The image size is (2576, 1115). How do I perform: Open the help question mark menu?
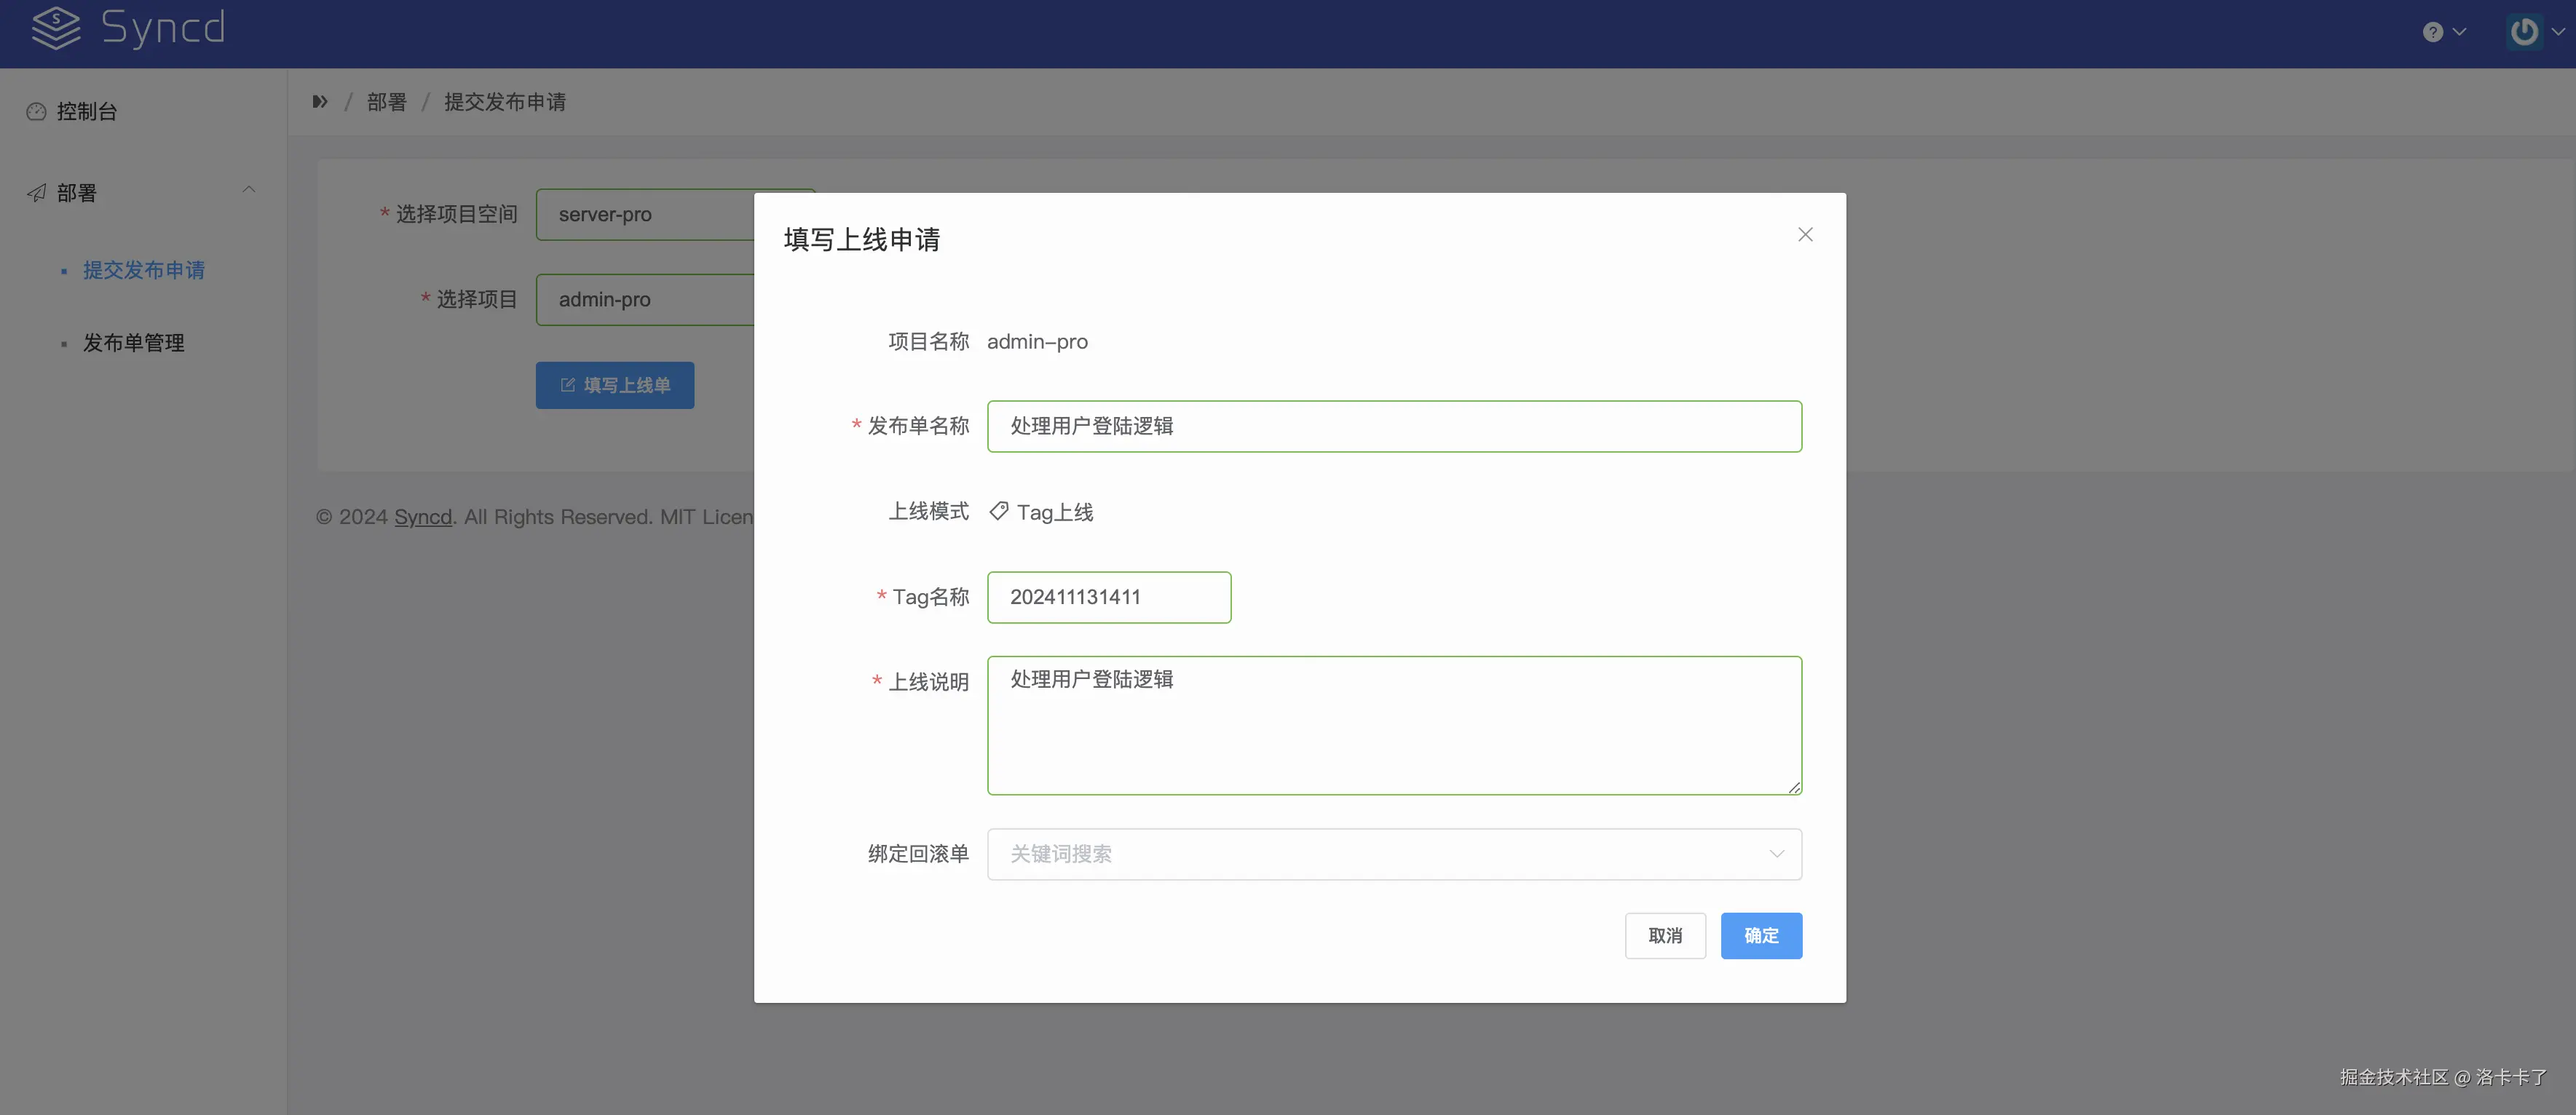tap(2433, 32)
